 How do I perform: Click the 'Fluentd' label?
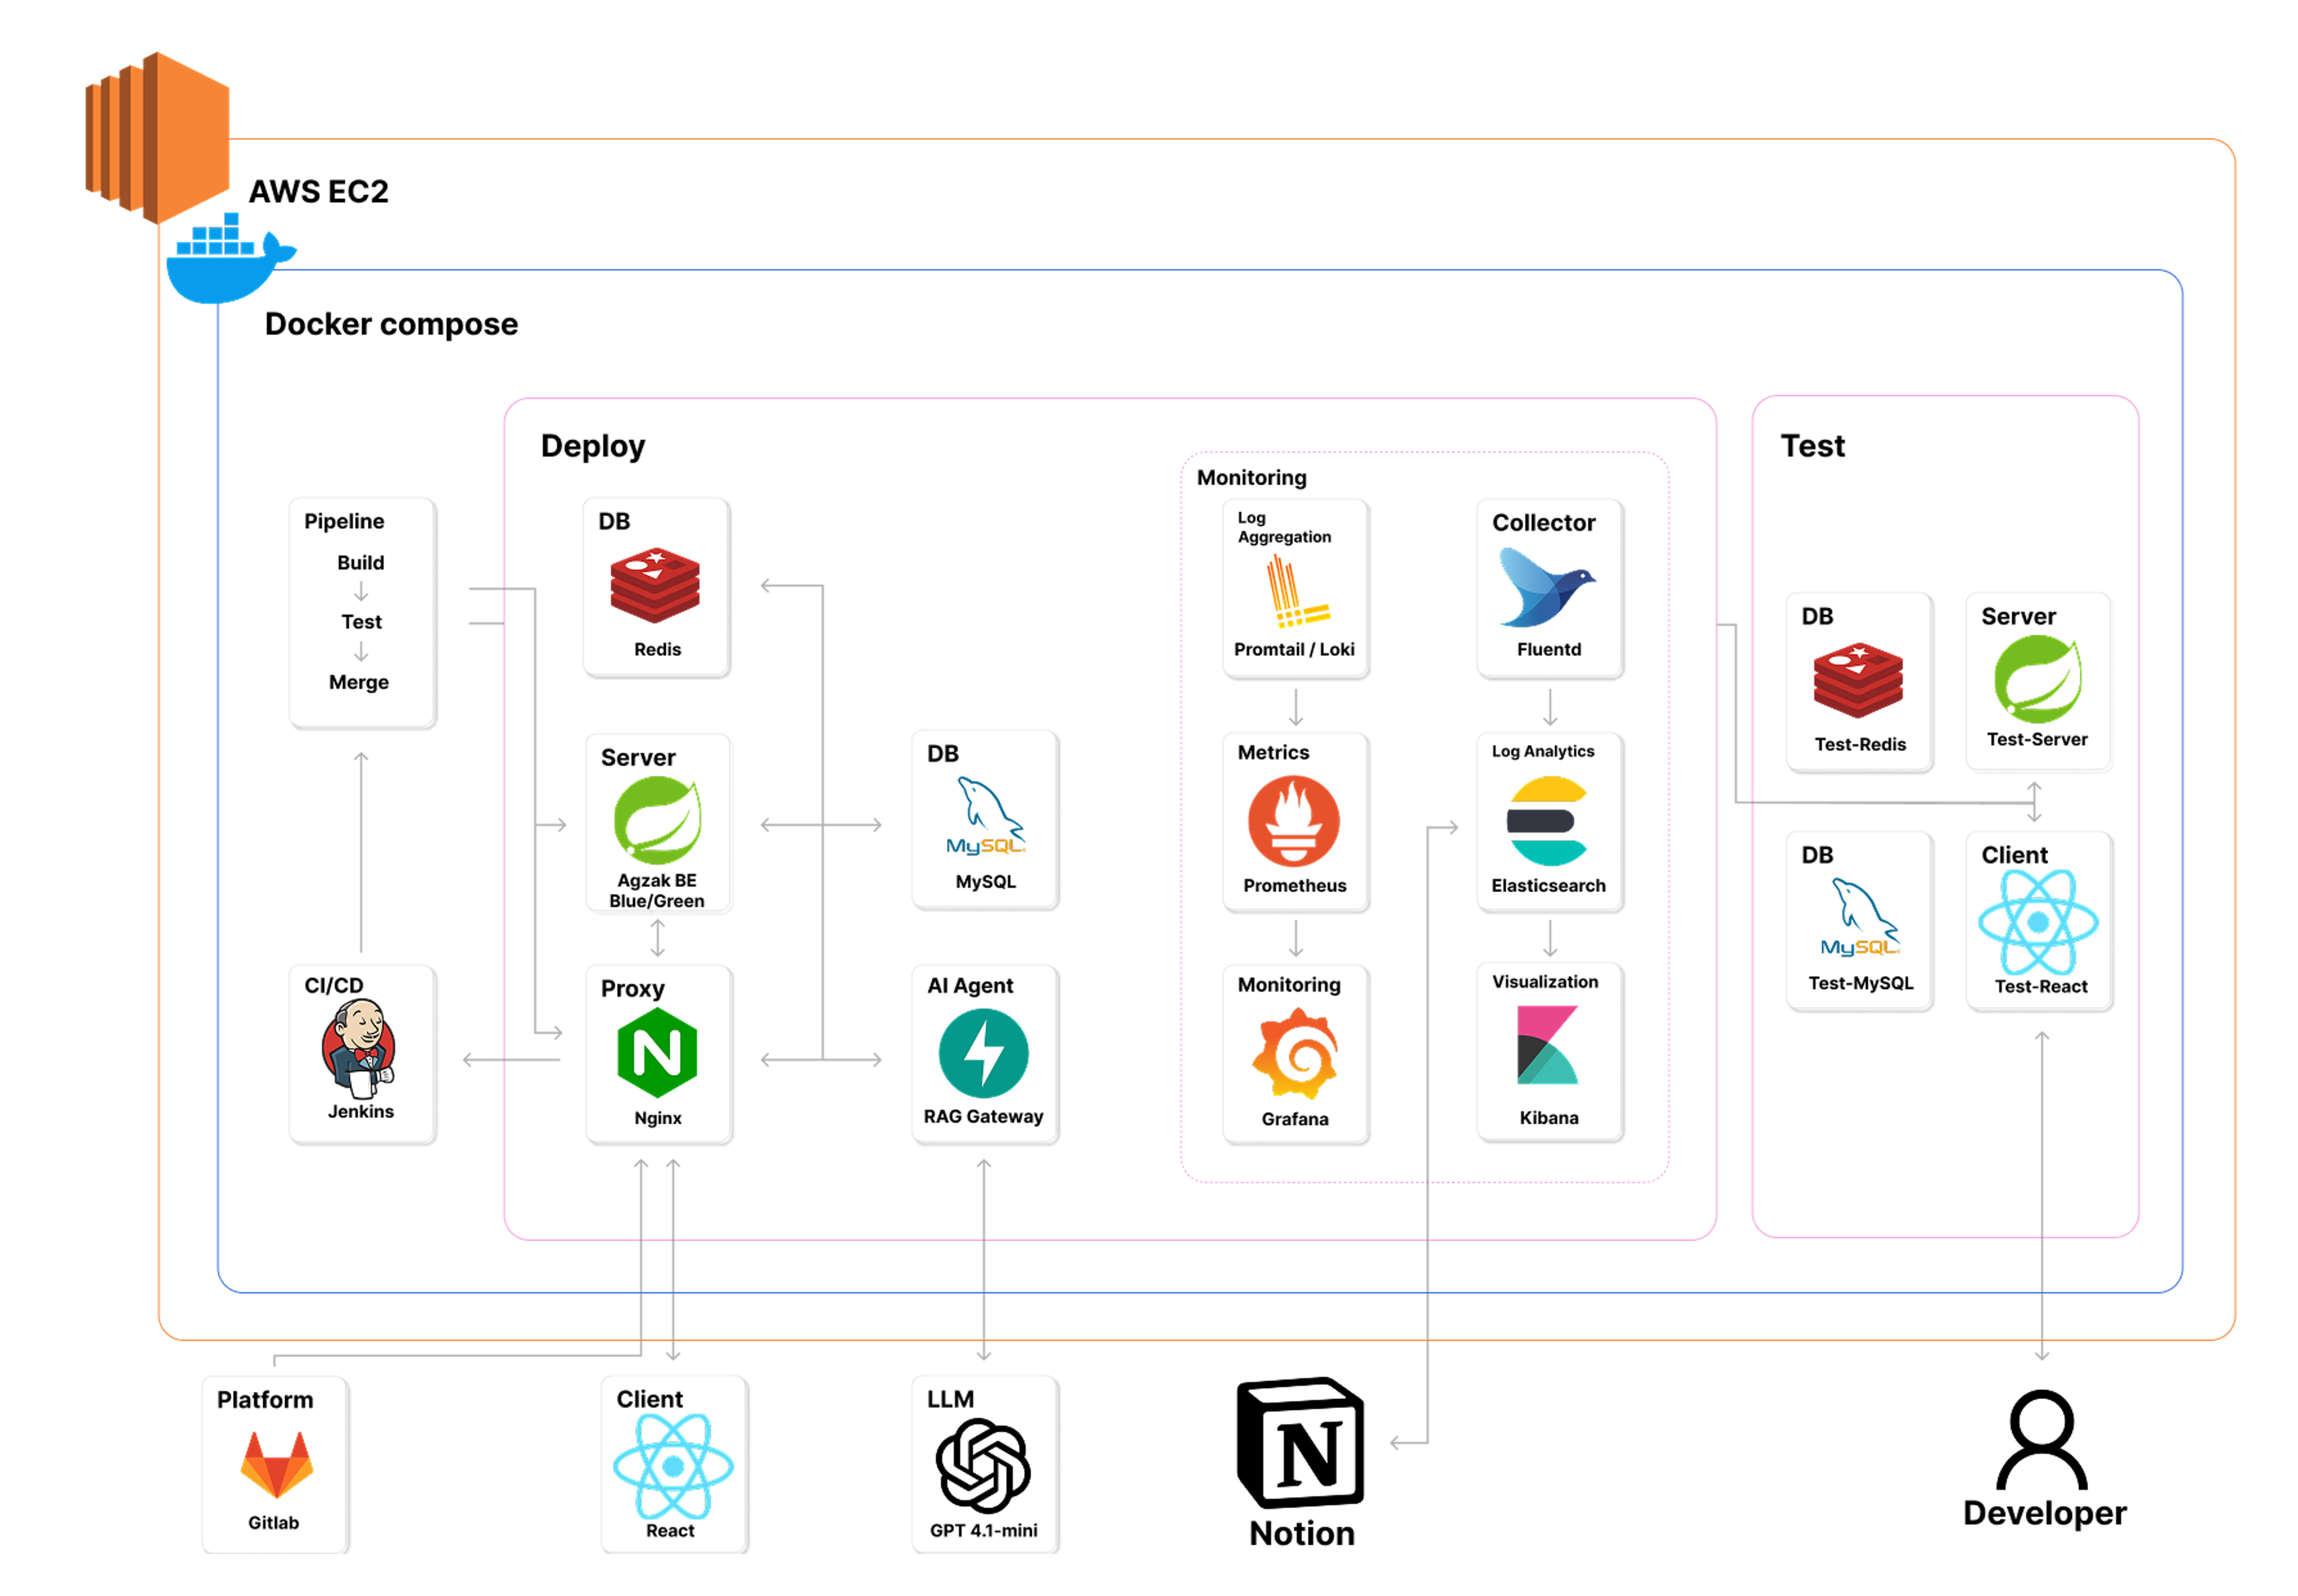click(x=1548, y=649)
